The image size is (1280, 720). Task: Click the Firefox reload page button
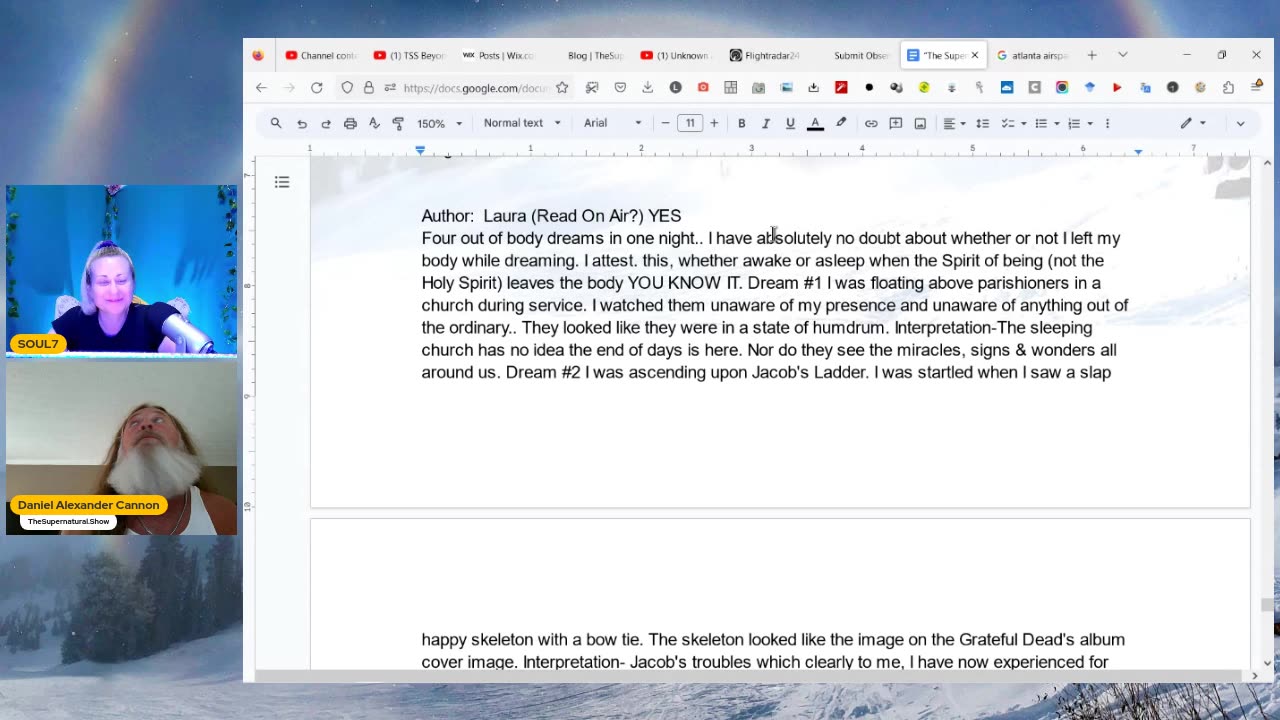tap(316, 88)
